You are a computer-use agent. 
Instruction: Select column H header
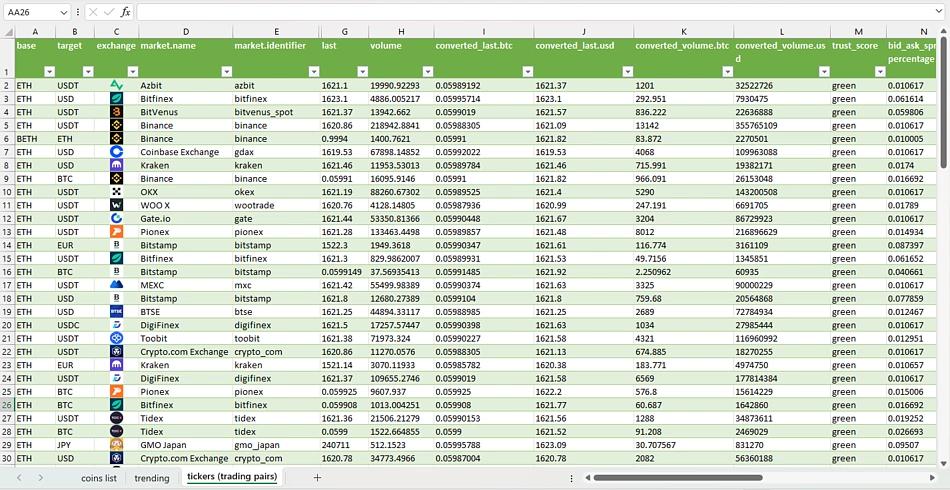(400, 31)
